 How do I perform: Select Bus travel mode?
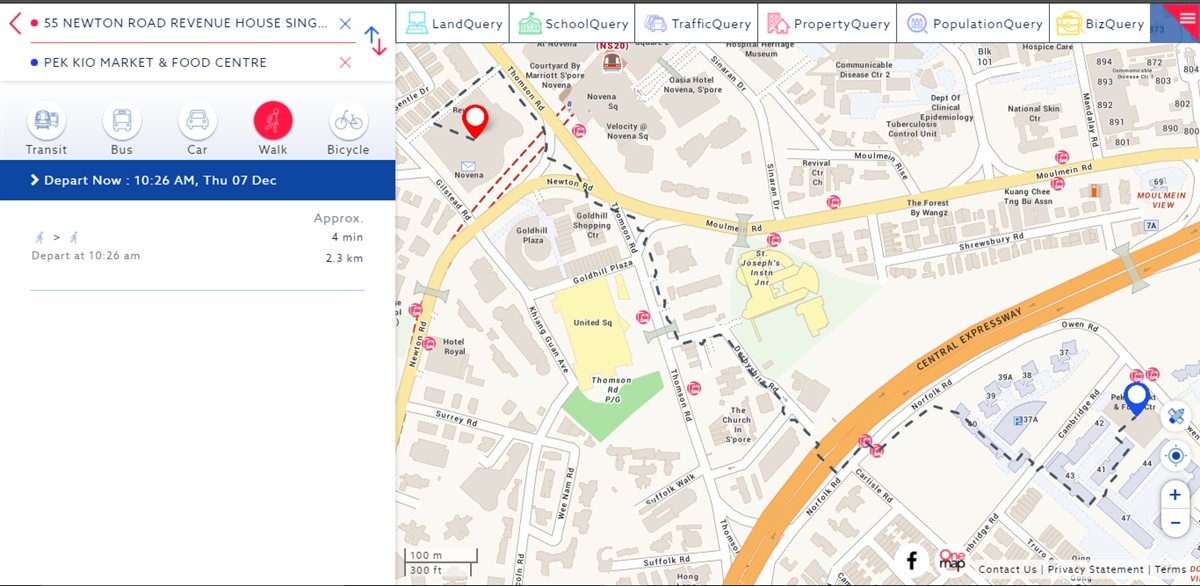[x=122, y=122]
